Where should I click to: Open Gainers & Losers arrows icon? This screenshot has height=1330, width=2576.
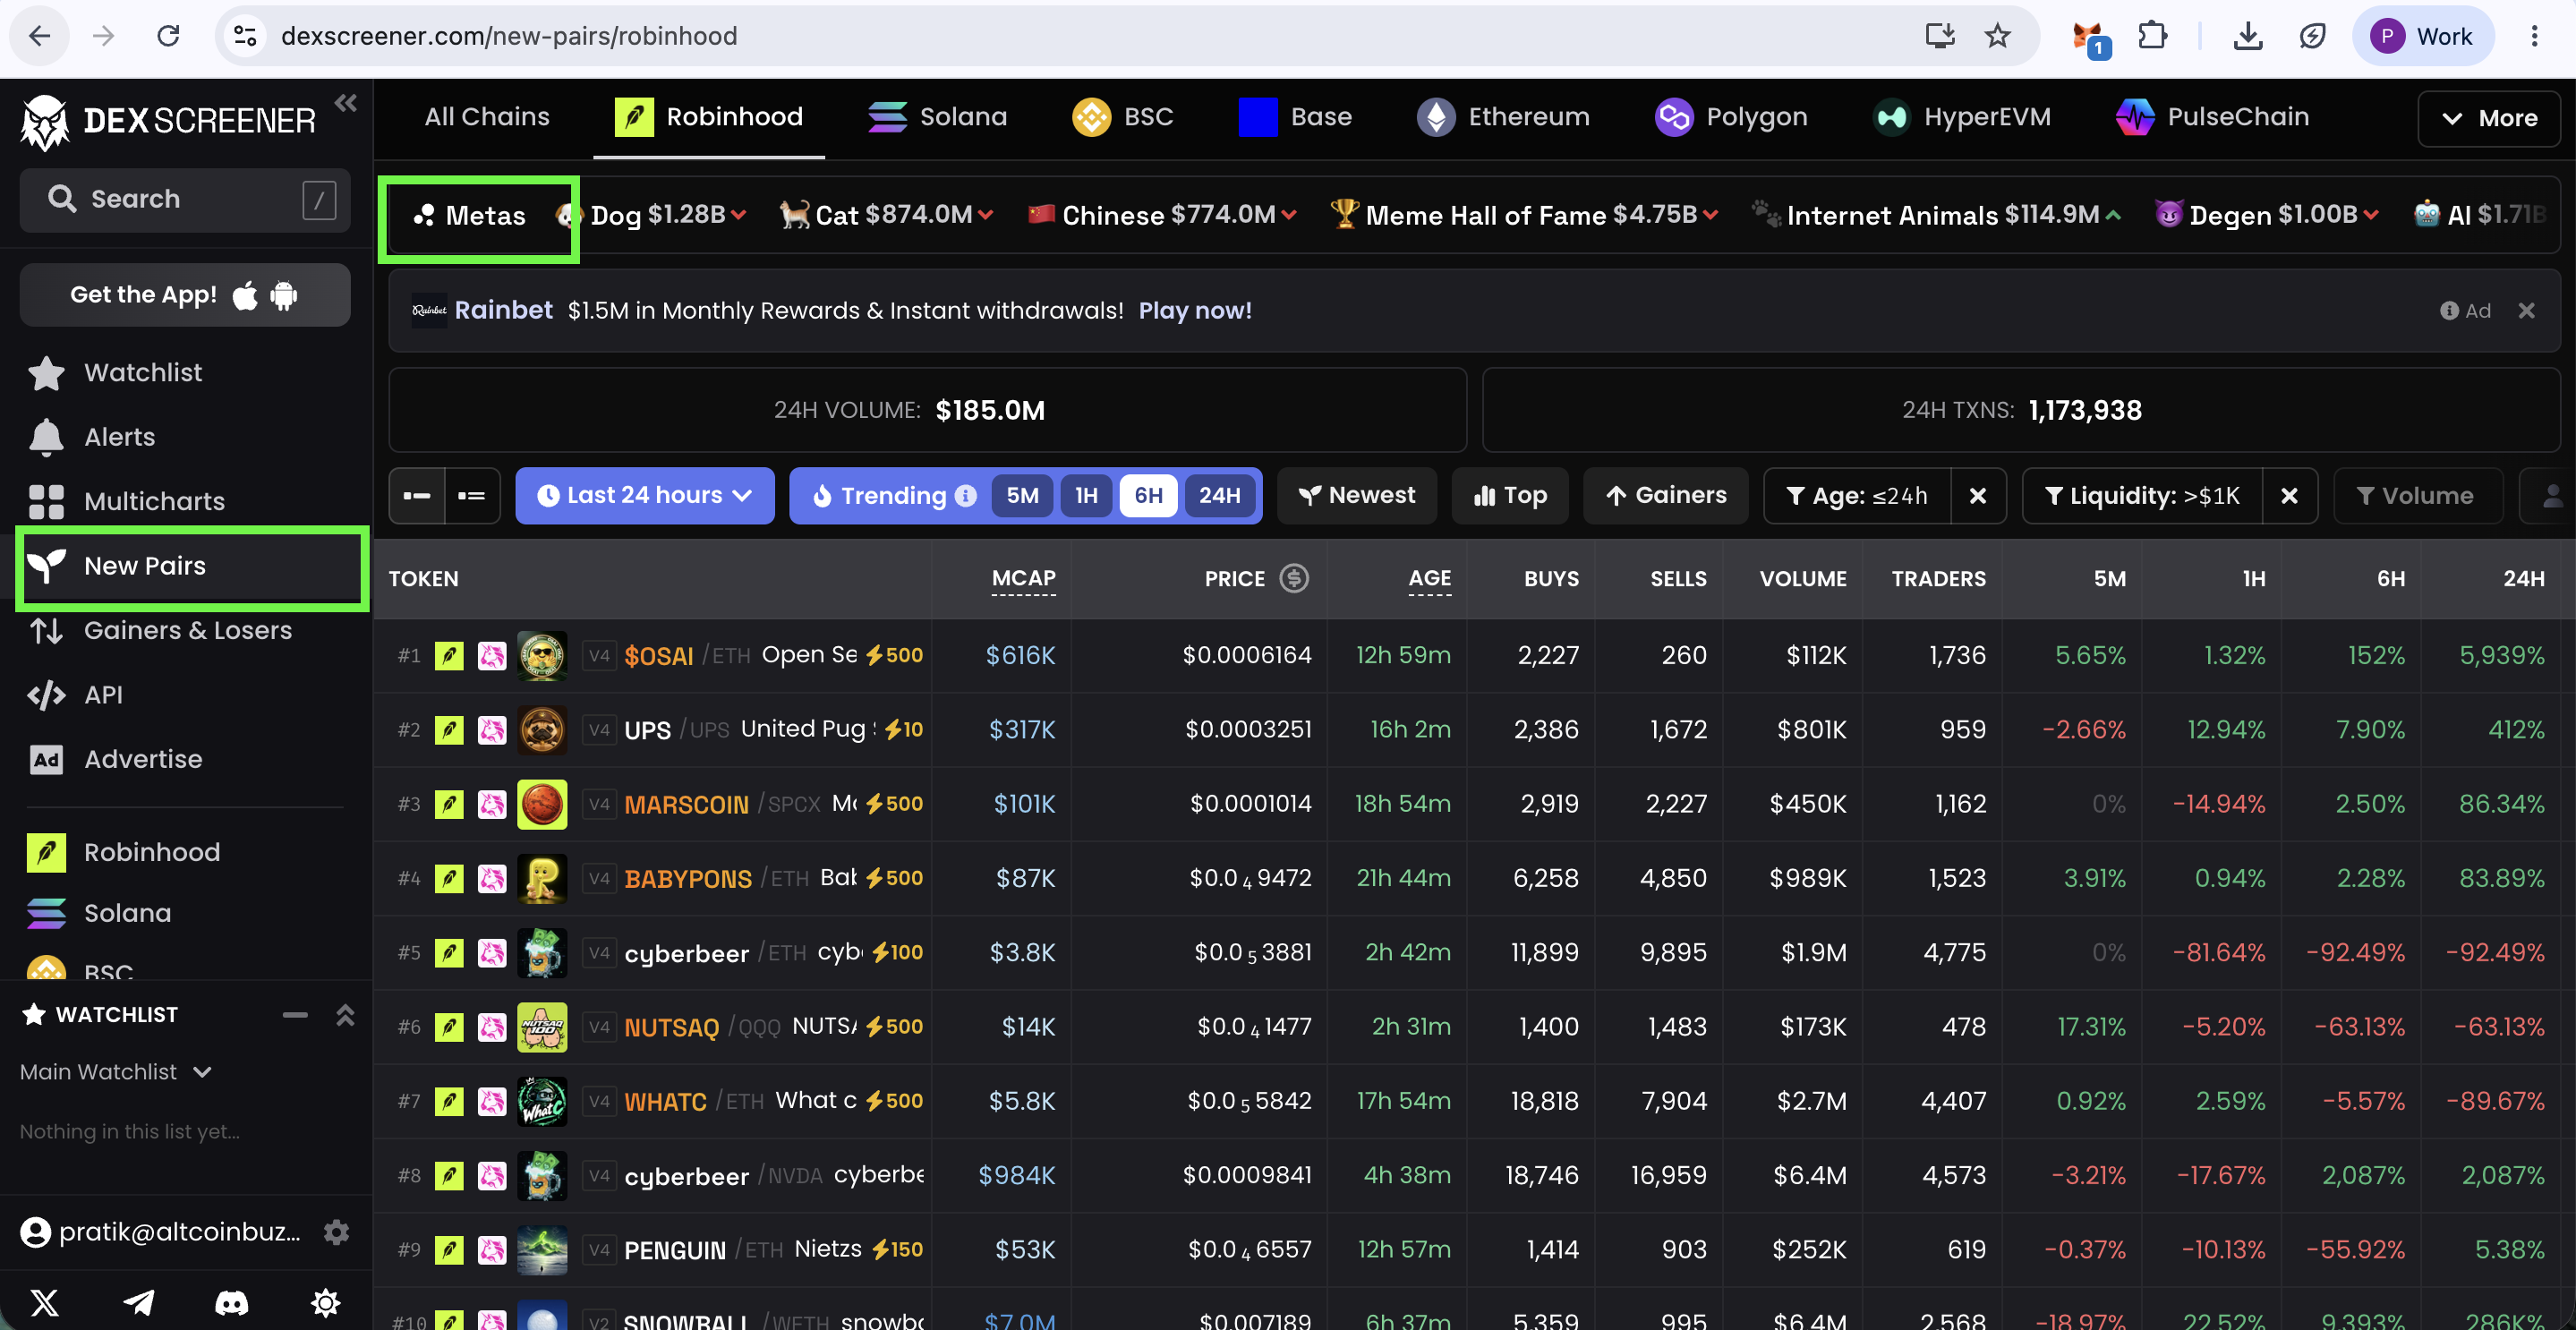click(46, 631)
